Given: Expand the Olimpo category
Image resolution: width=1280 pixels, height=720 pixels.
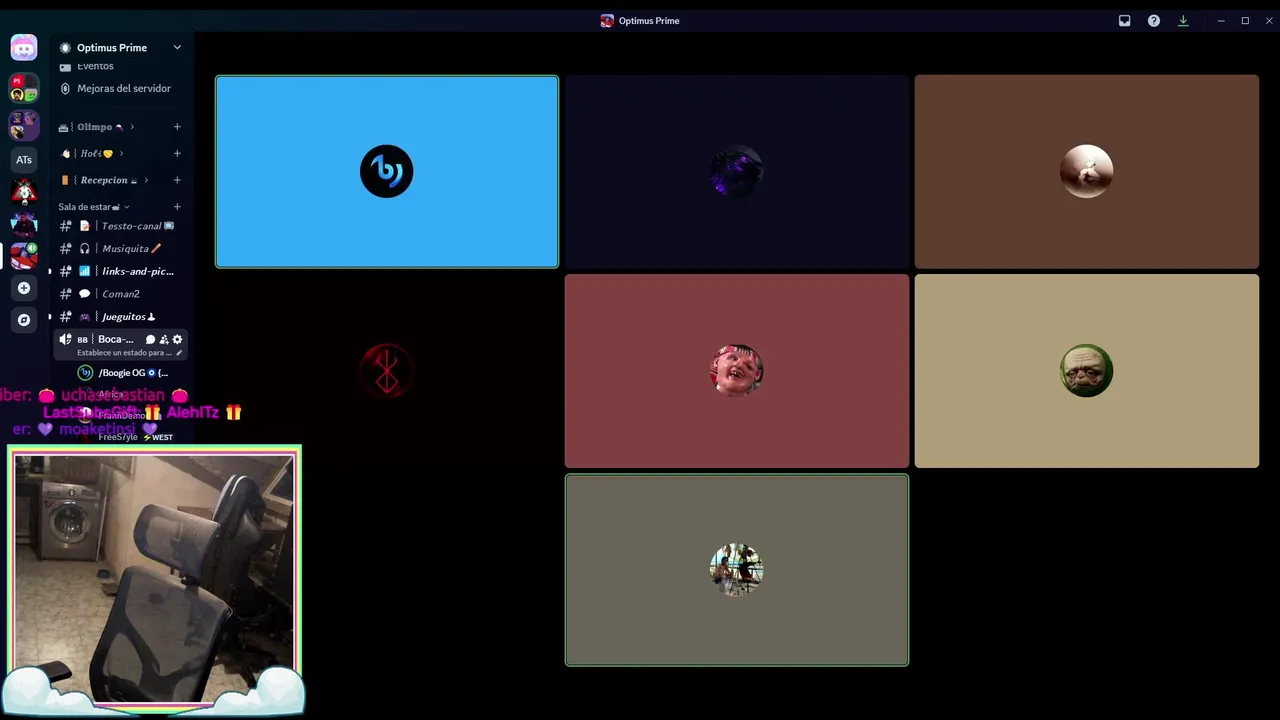Looking at the screenshot, I should (96, 127).
